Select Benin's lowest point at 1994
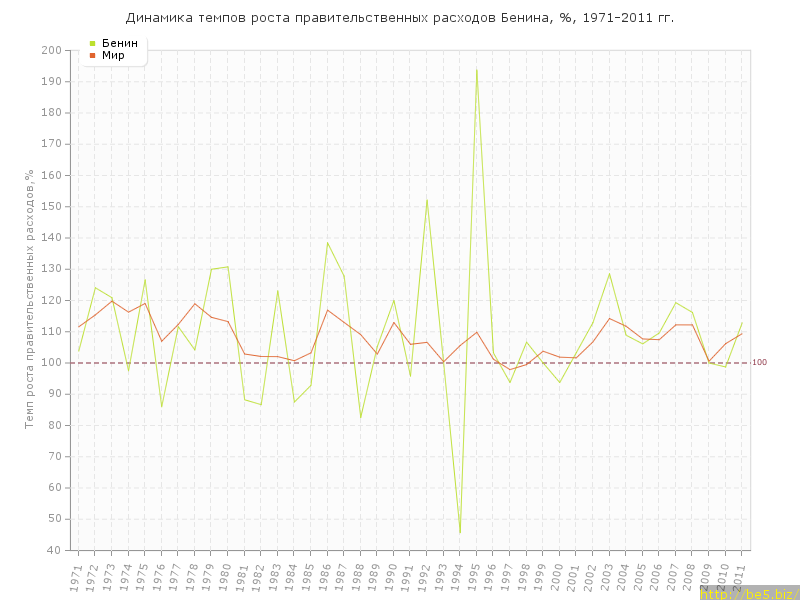The height and width of the screenshot is (600, 800). [x=460, y=532]
